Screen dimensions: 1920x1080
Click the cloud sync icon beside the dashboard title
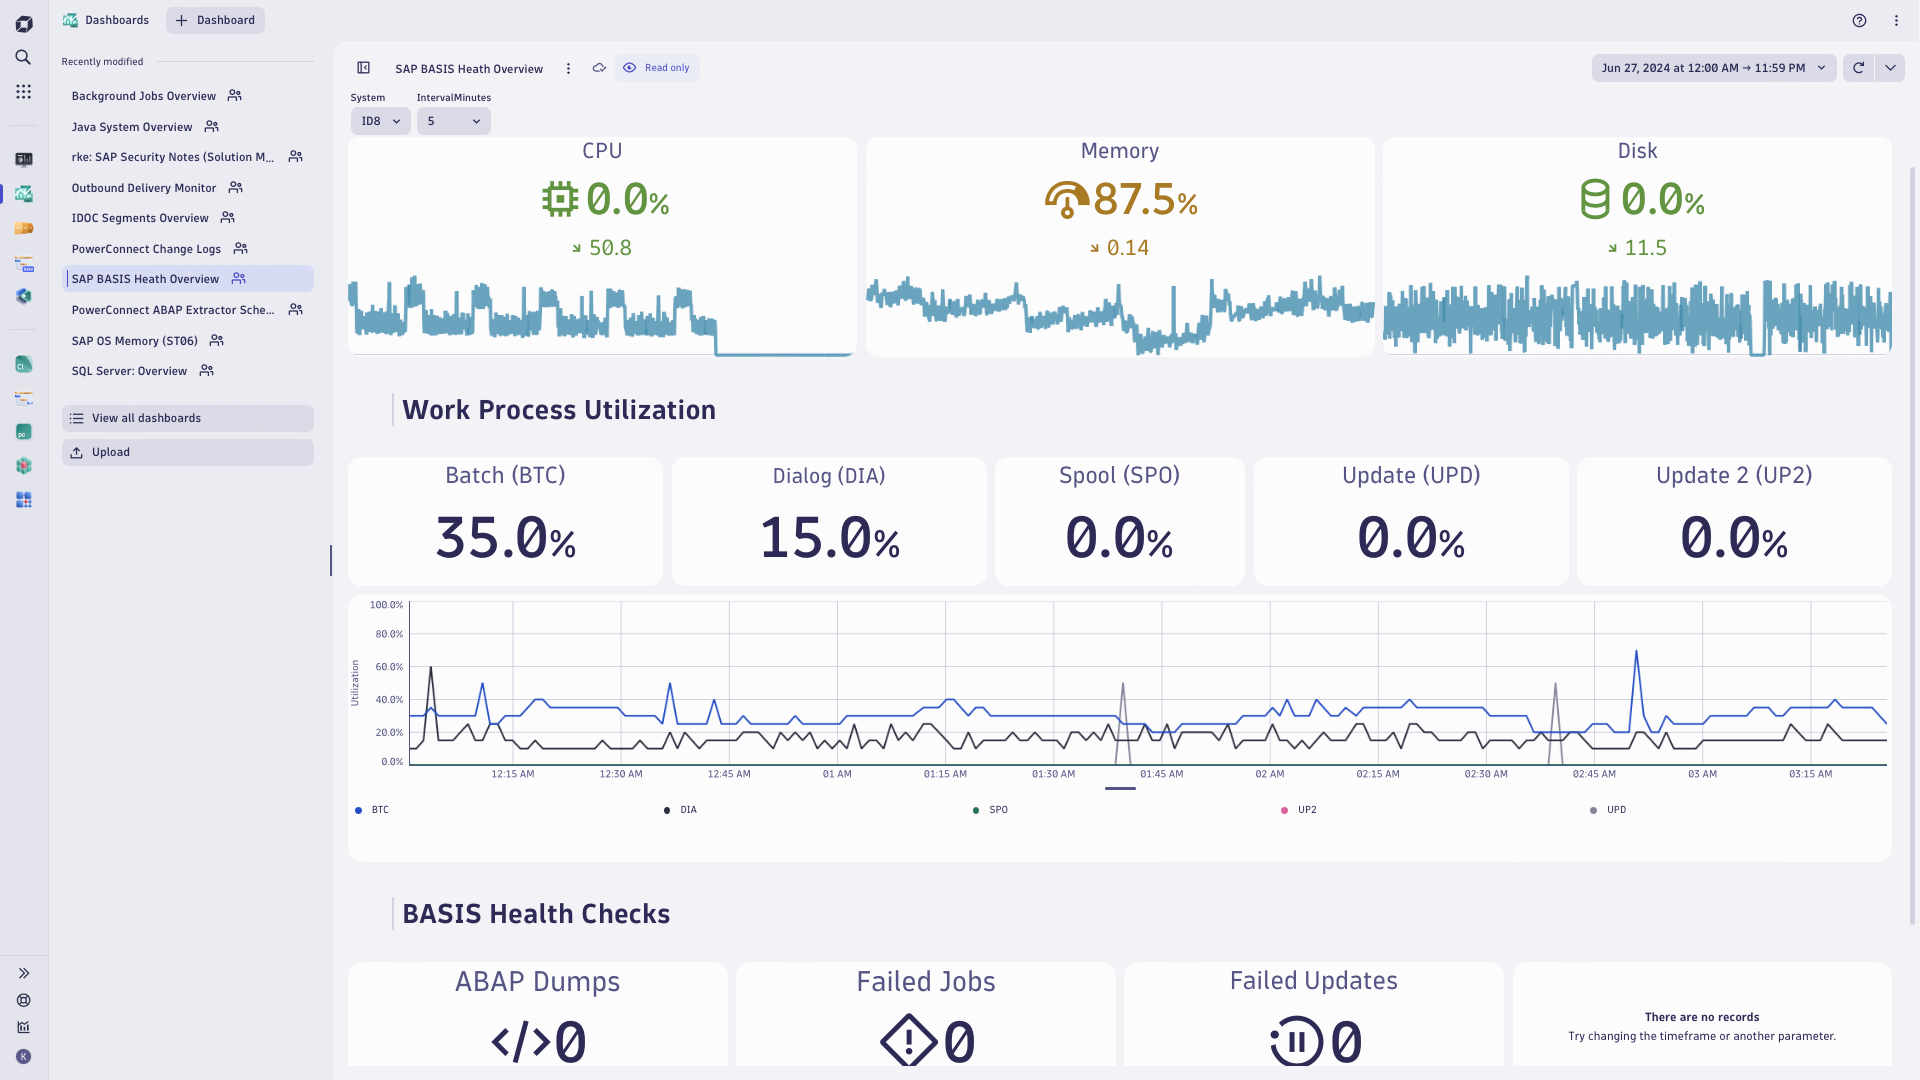click(x=599, y=67)
